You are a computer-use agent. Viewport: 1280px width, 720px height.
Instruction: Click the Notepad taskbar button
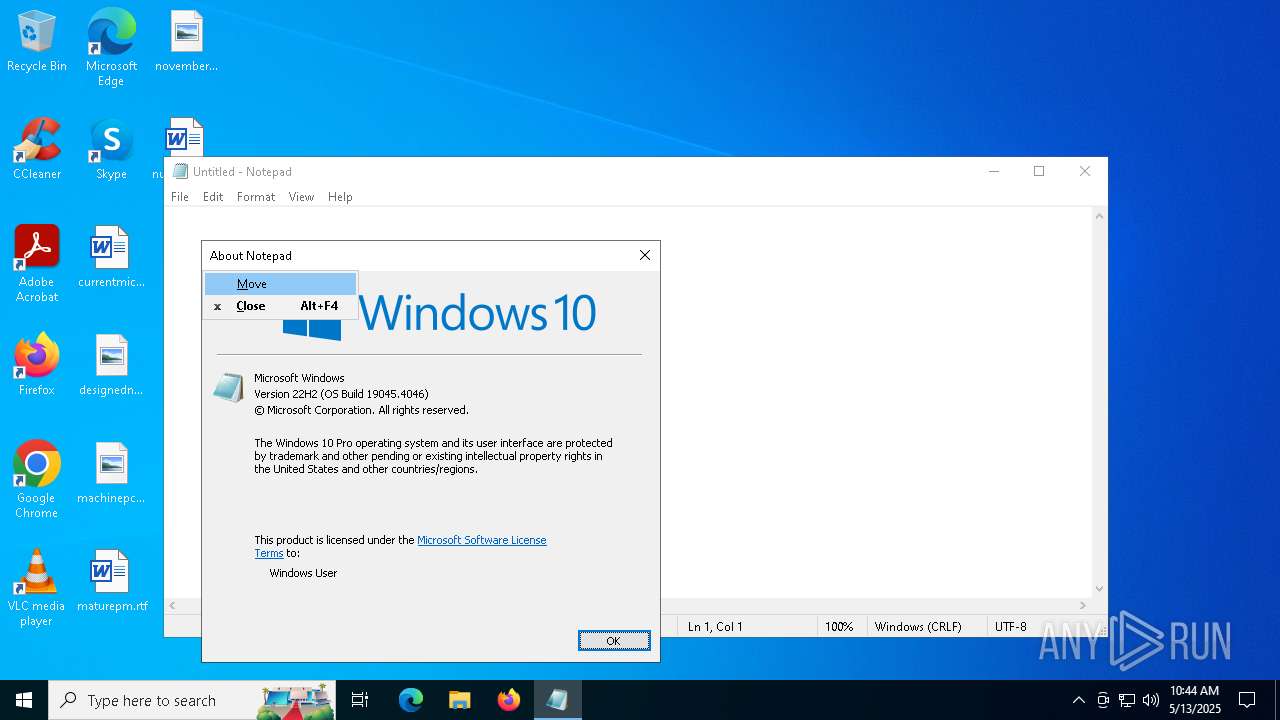tap(557, 700)
